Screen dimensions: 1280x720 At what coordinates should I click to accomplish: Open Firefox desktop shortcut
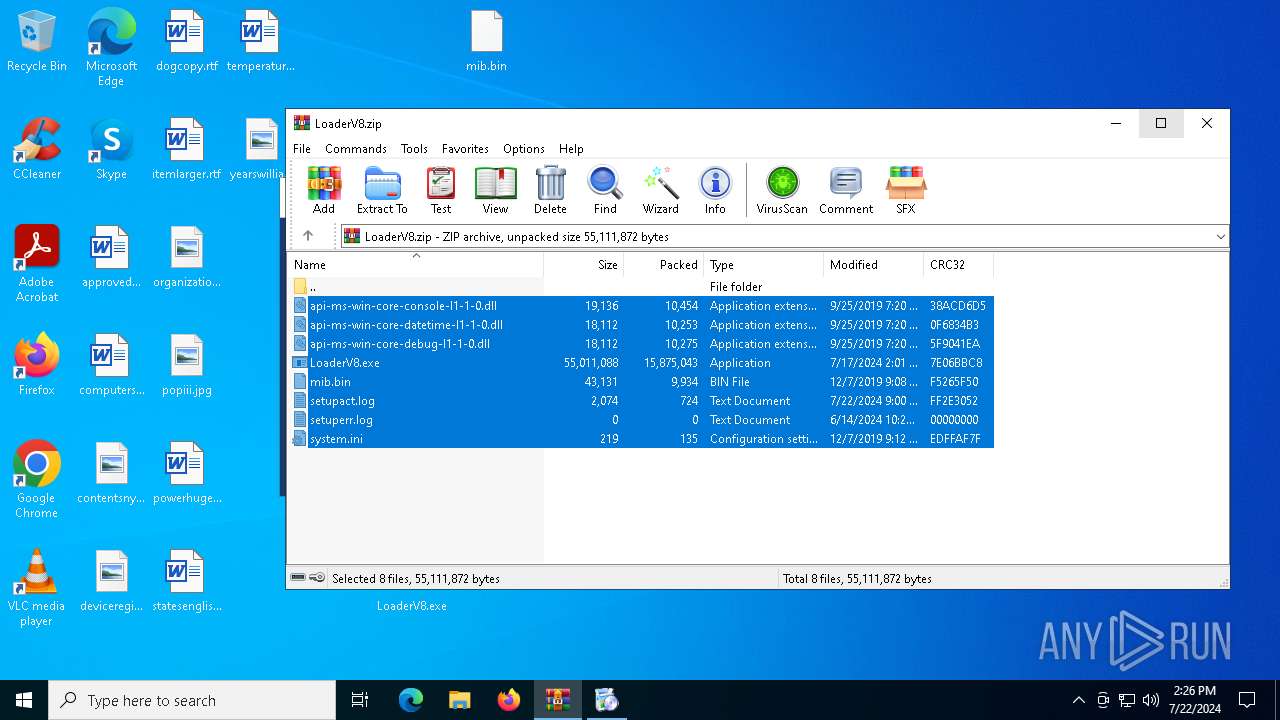click(37, 364)
